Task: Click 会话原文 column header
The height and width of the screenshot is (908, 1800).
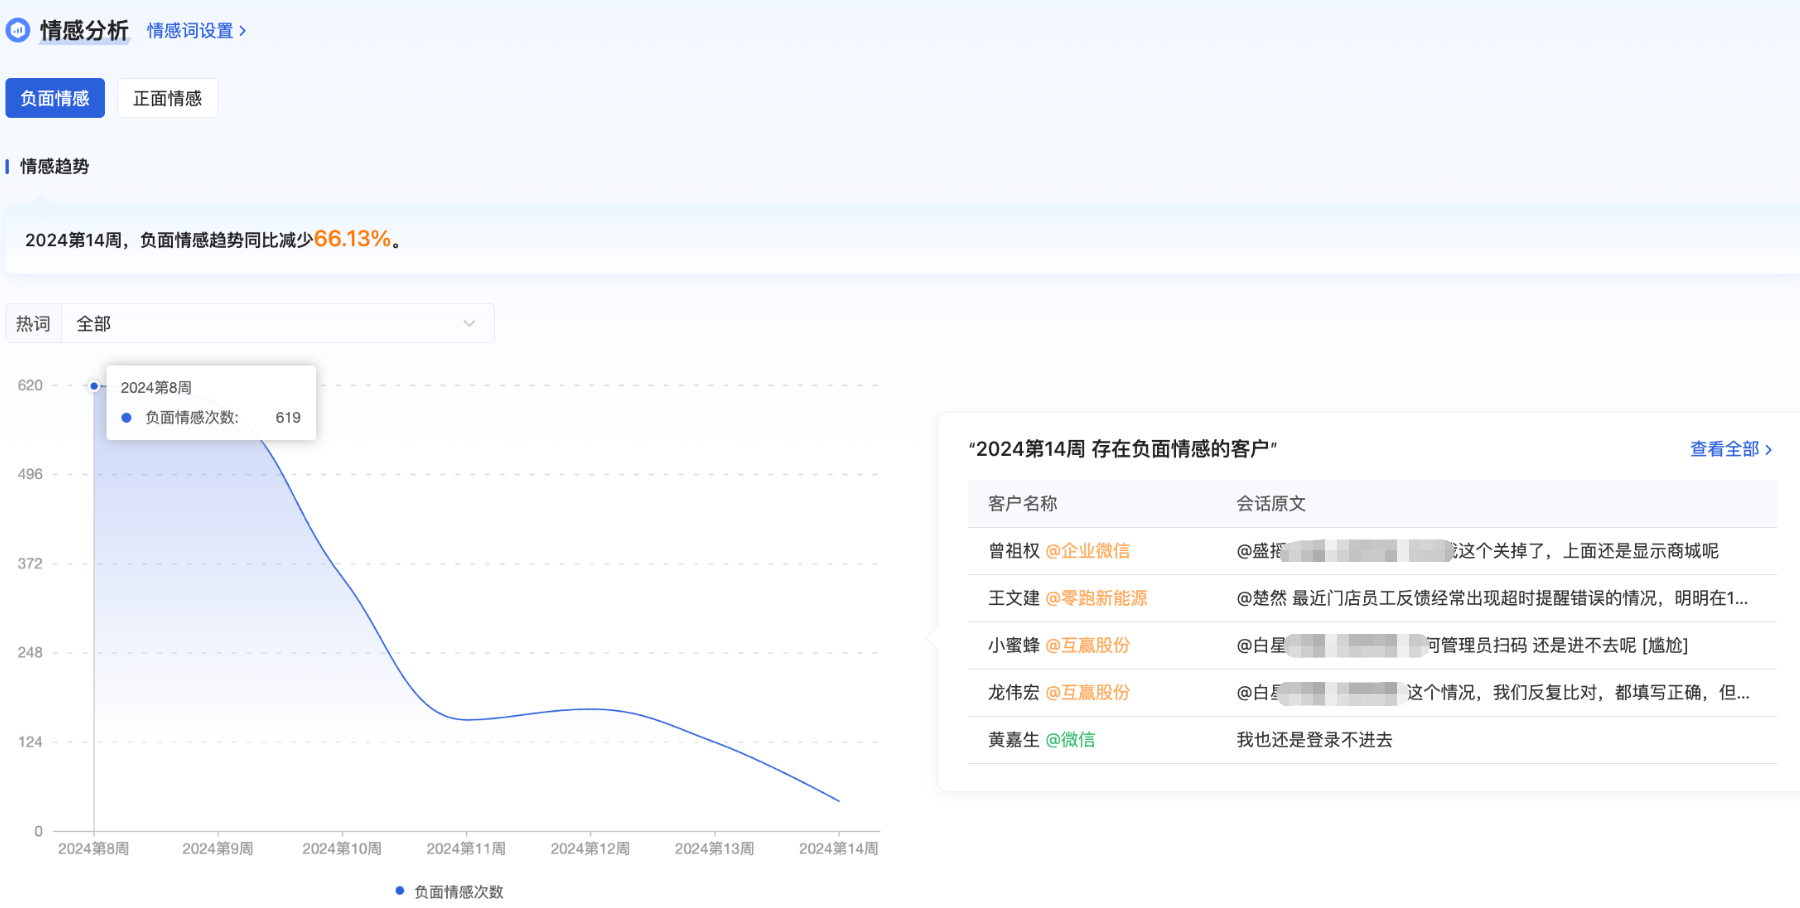Action: [x=1270, y=504]
